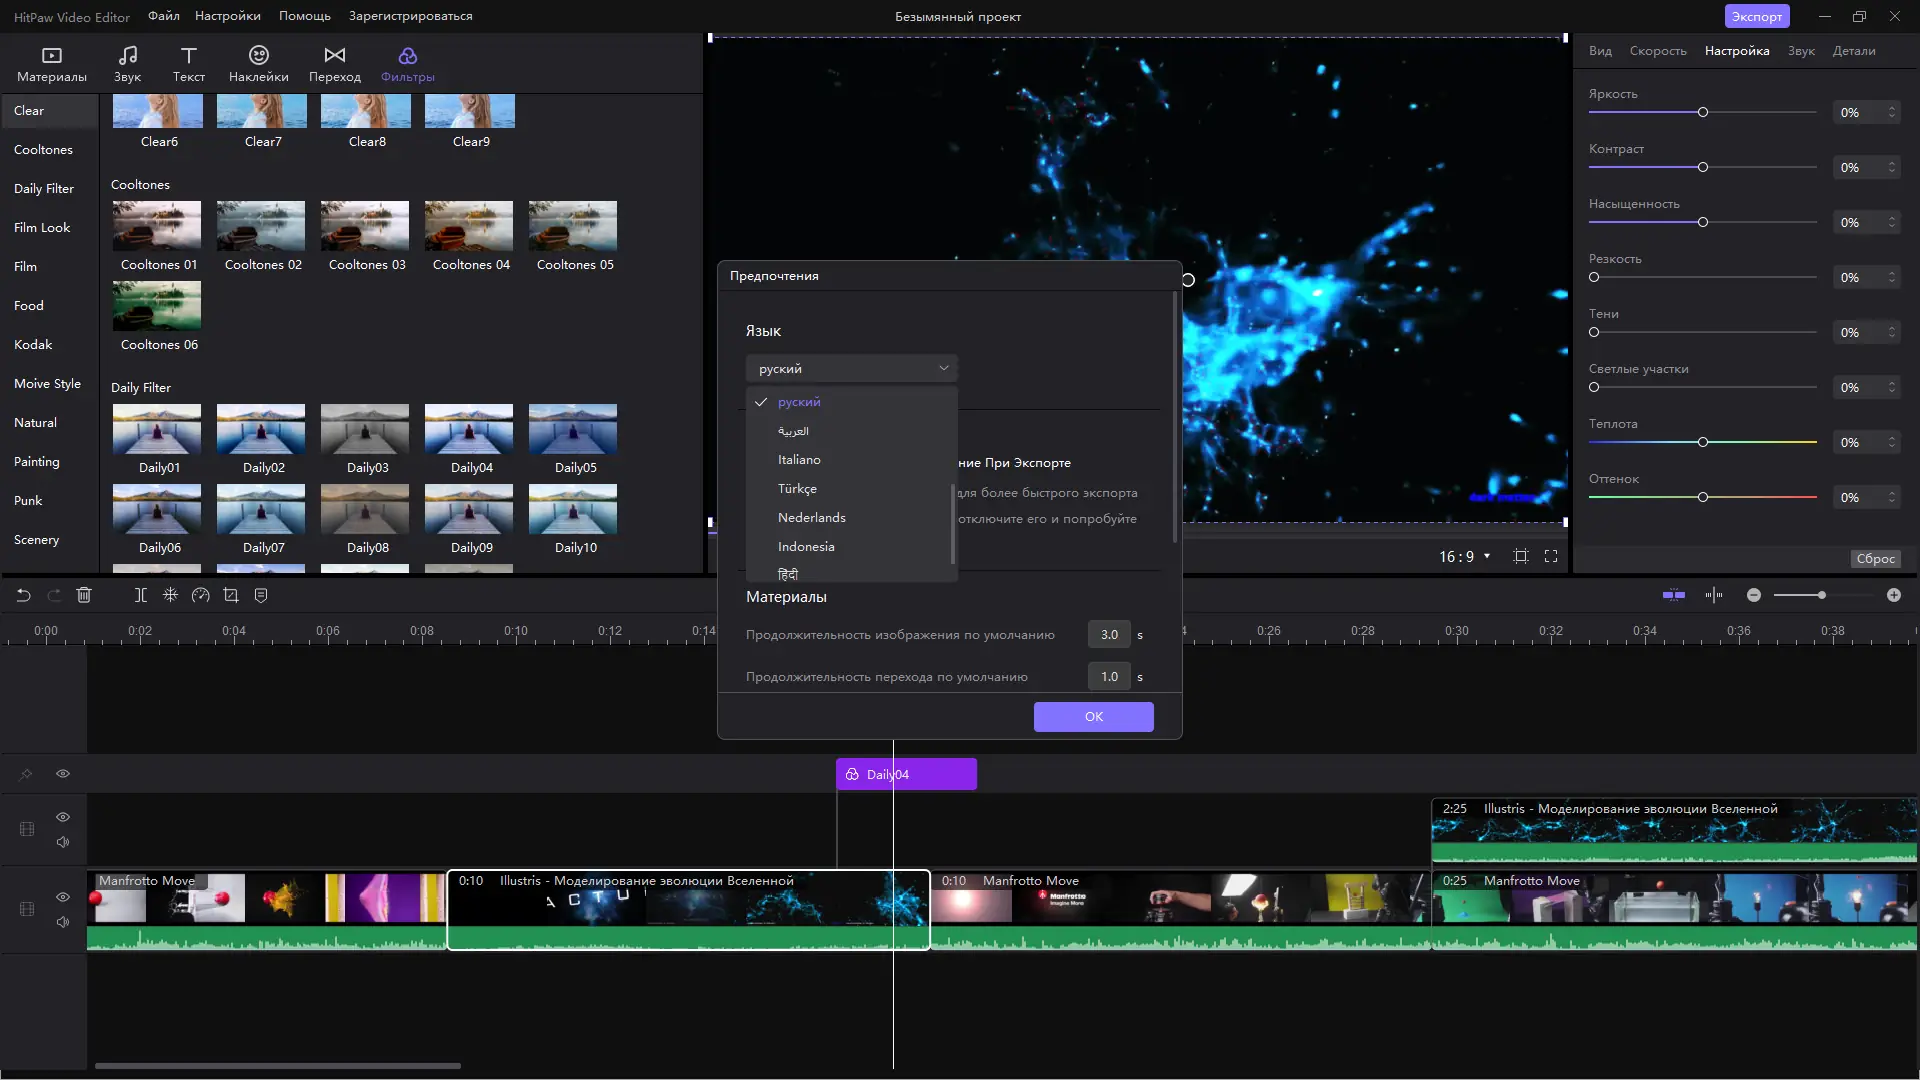Click the Crop tool icon in timeline toolbar
Viewport: 1920px width, 1080px height.
[230, 595]
